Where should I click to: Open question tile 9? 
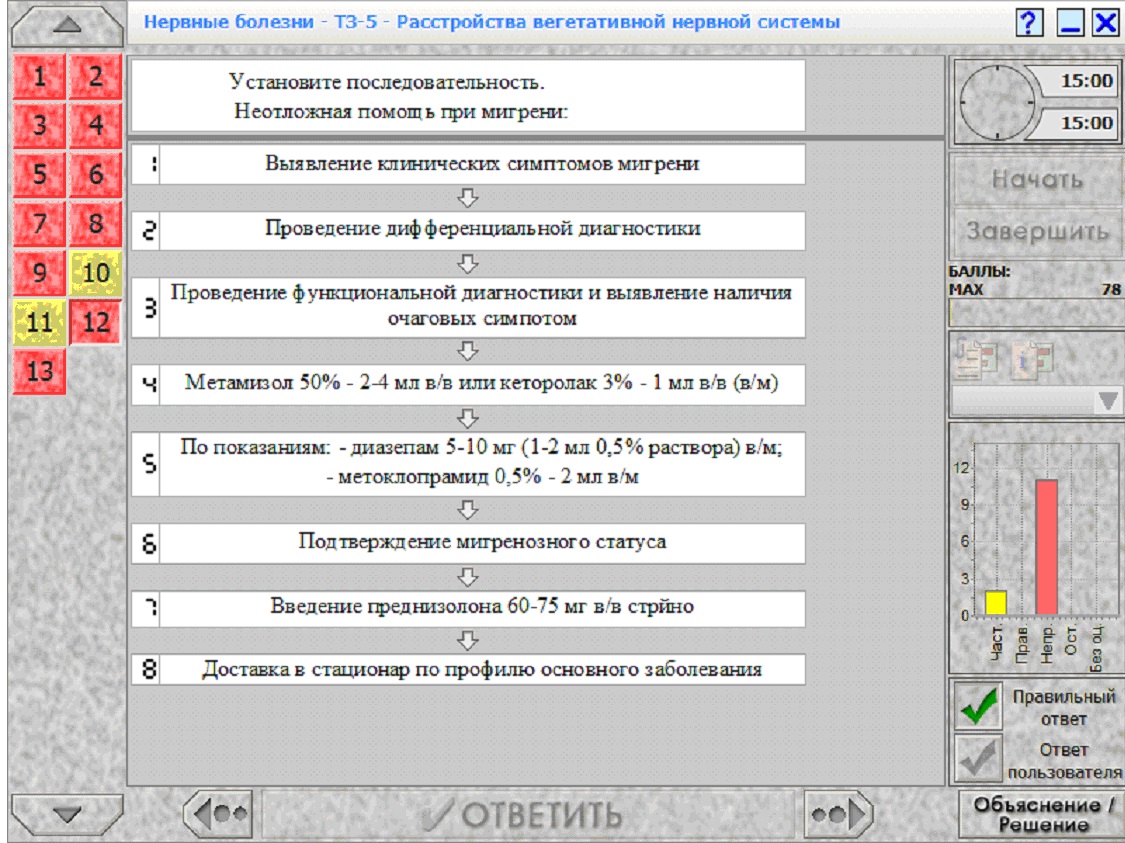[x=39, y=273]
